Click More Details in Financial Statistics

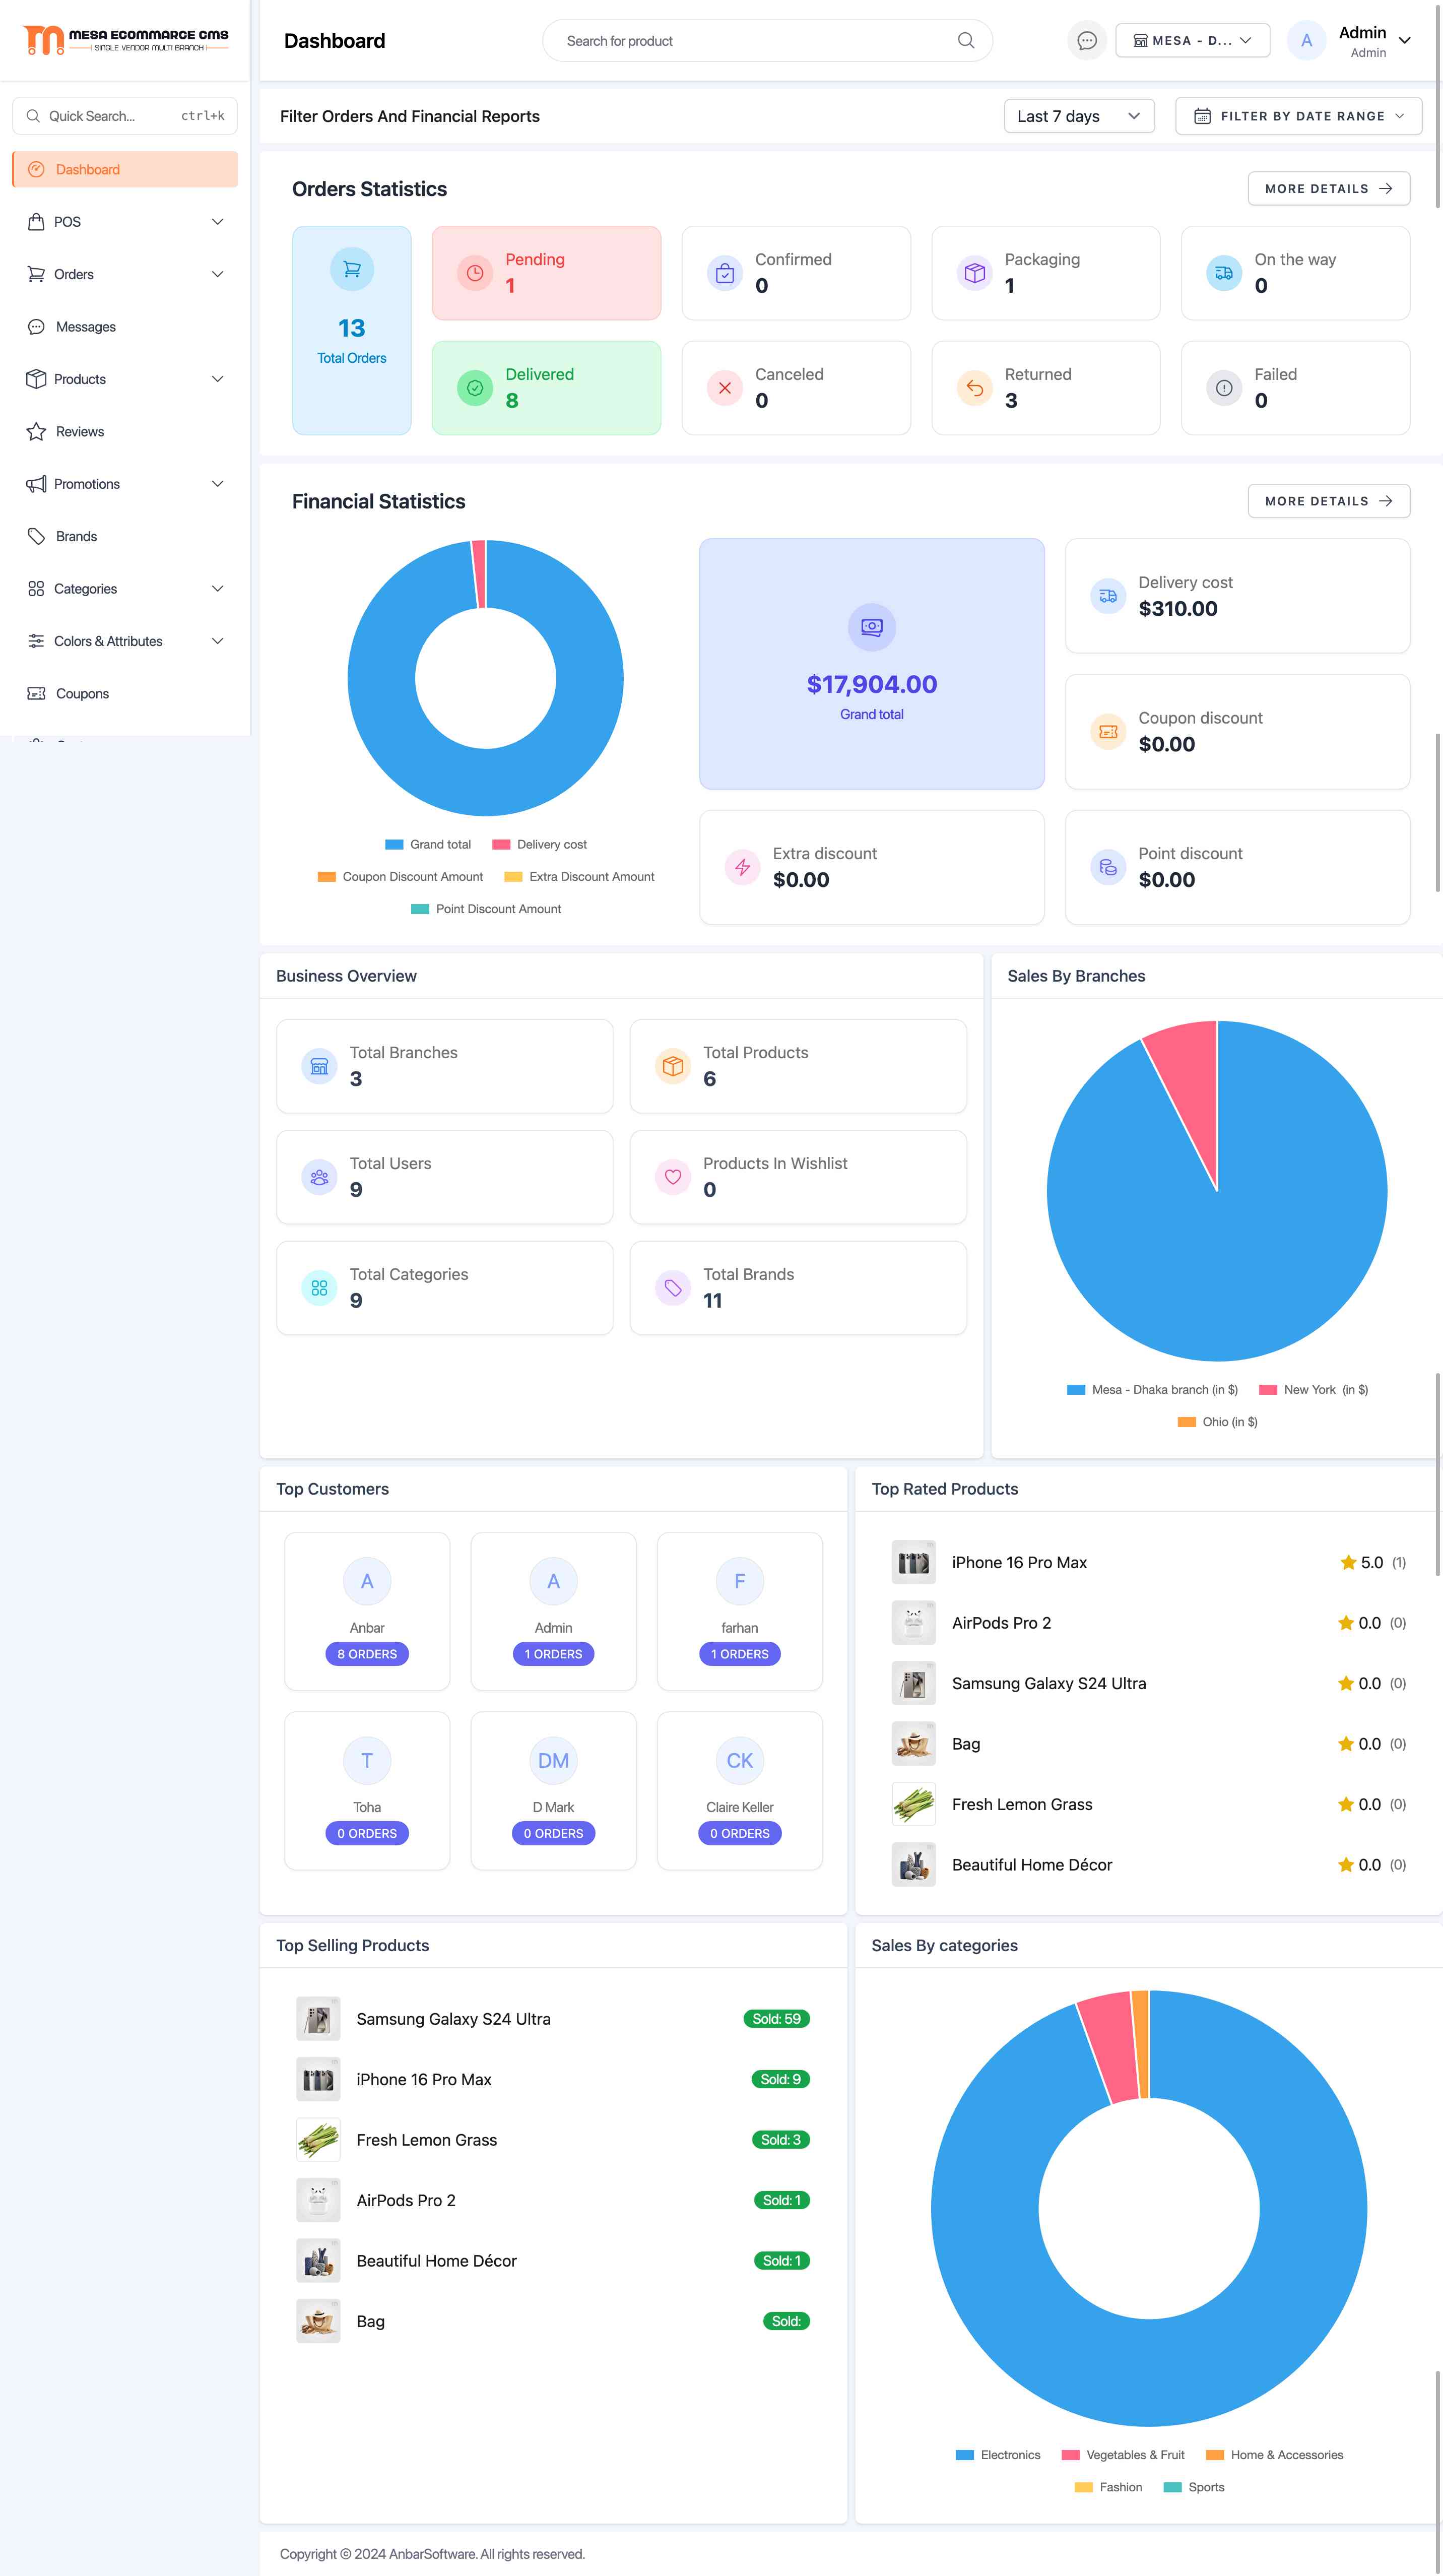coord(1328,501)
